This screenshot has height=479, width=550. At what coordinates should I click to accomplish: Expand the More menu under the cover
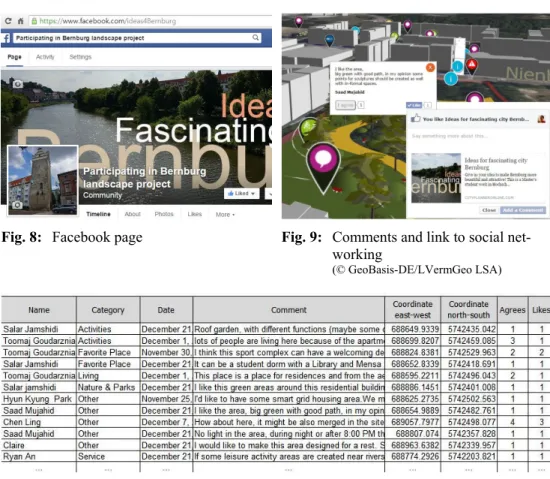(x=225, y=214)
